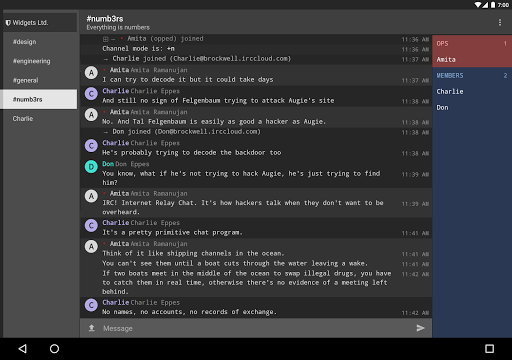Focus the Message input field
The image size is (512, 360).
[x=256, y=328]
